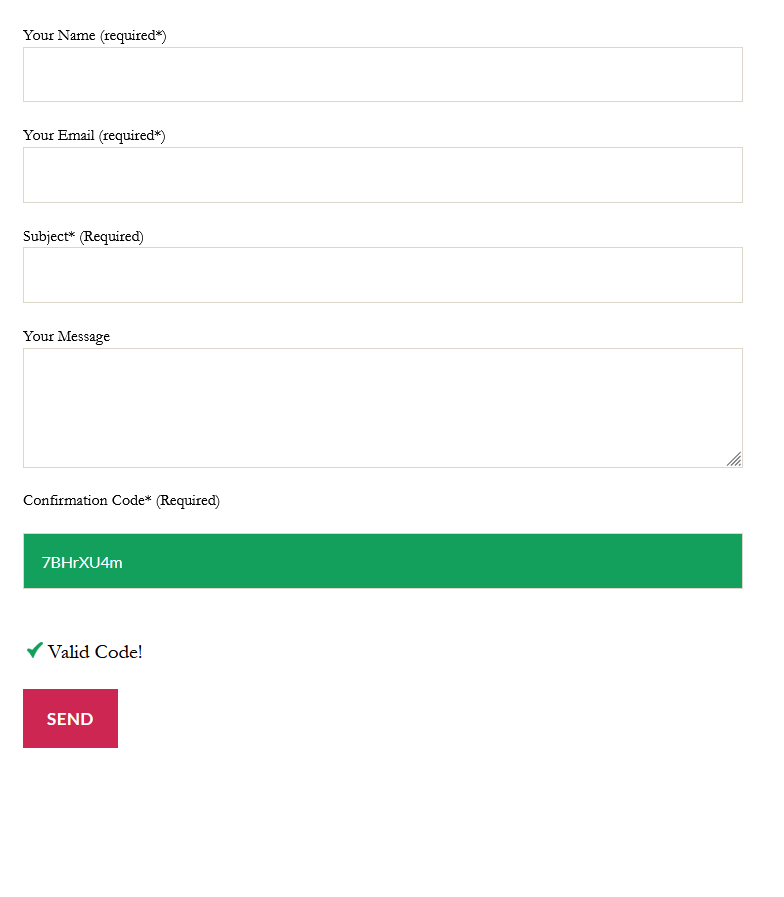
Task: Click the "Your Message" label
Action: click(x=66, y=337)
